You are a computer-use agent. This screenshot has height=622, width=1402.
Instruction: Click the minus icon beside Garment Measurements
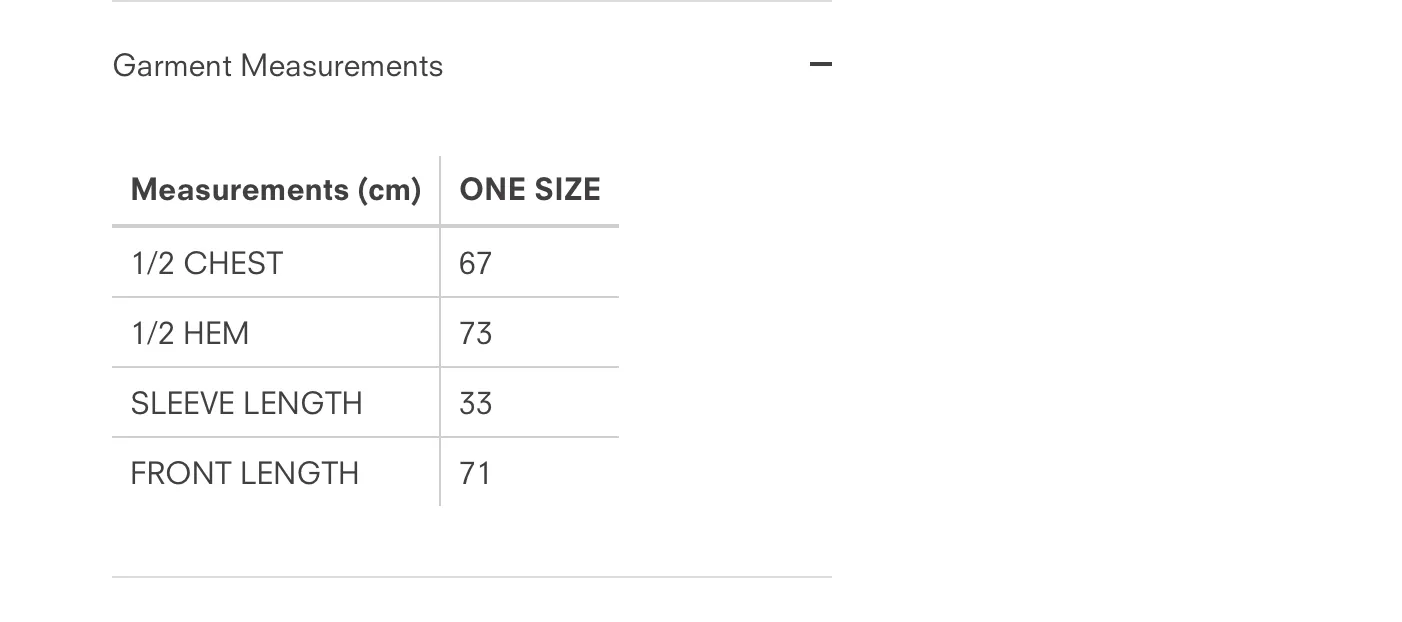820,65
